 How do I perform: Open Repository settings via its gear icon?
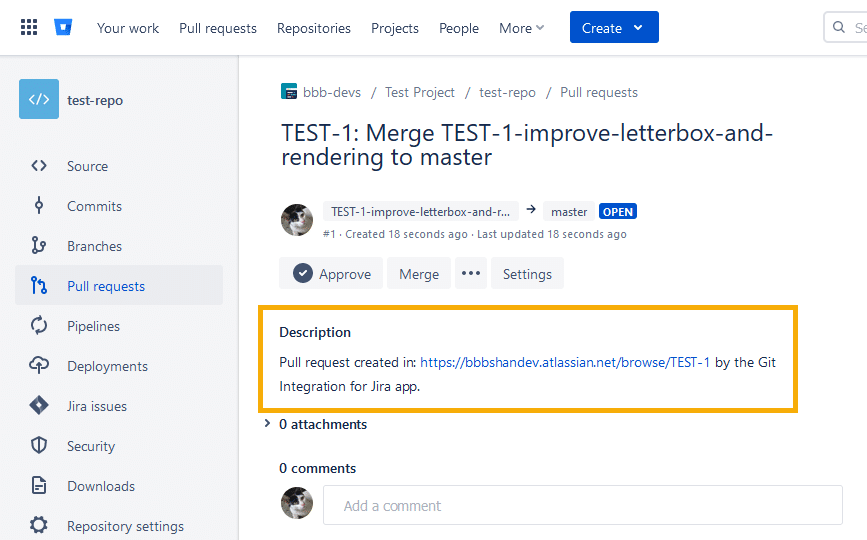pyautogui.click(x=39, y=525)
